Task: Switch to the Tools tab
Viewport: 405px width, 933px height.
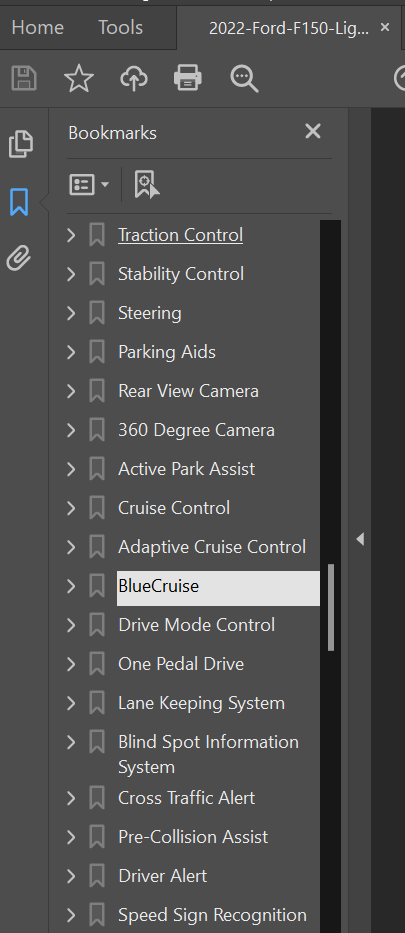Action: [x=121, y=27]
